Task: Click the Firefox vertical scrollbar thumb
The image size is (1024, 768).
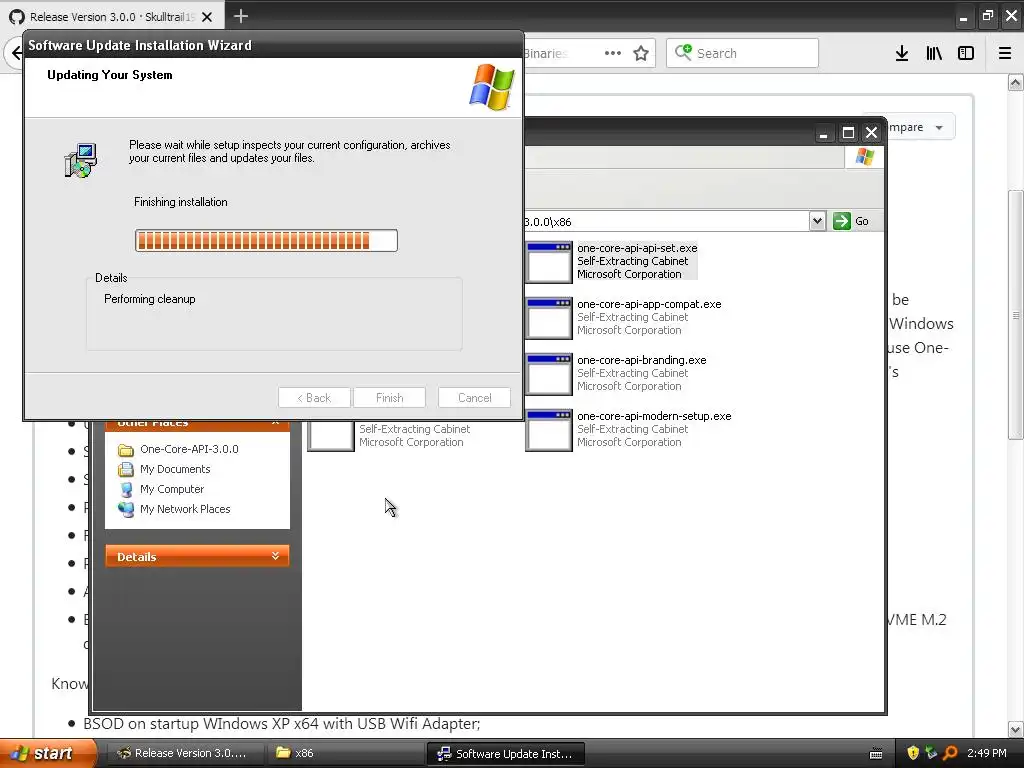Action: (x=1015, y=315)
